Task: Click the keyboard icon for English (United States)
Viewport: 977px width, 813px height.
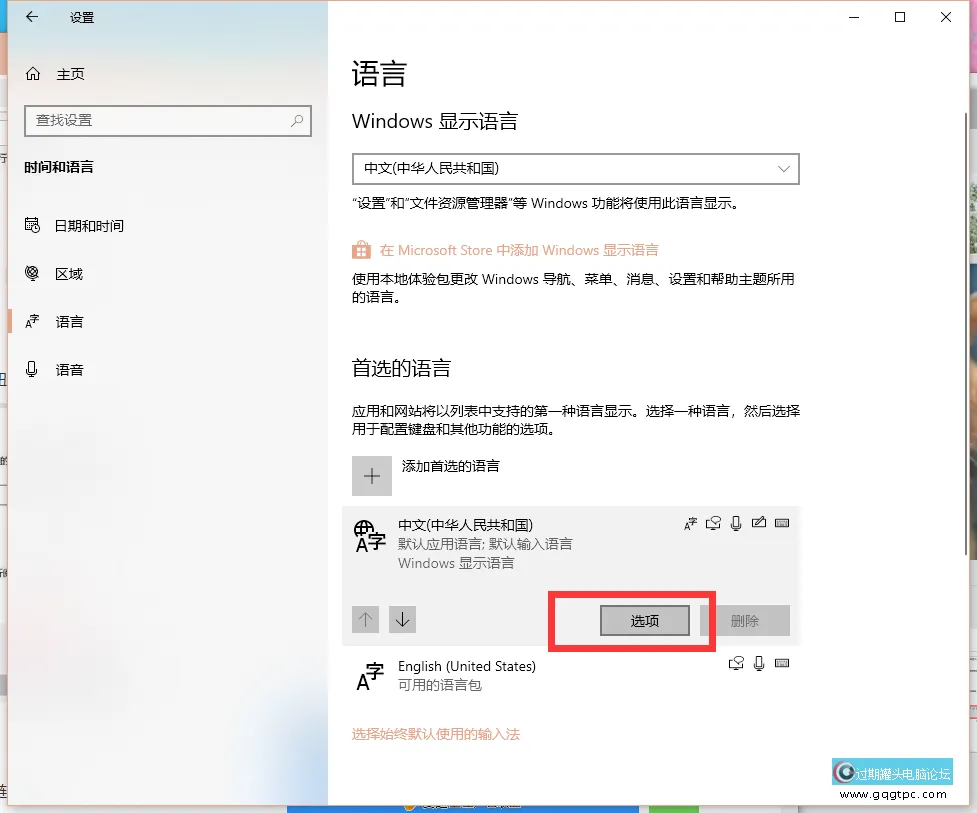Action: point(781,663)
